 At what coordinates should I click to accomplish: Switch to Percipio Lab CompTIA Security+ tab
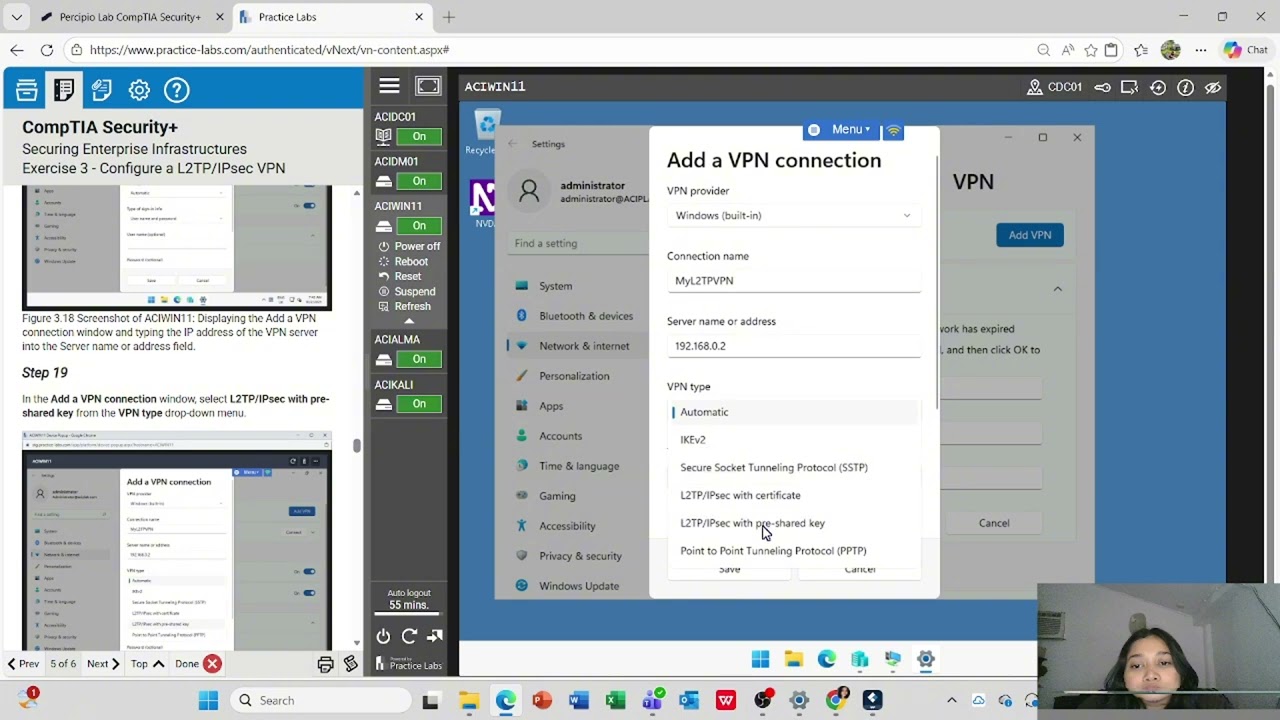coord(130,17)
